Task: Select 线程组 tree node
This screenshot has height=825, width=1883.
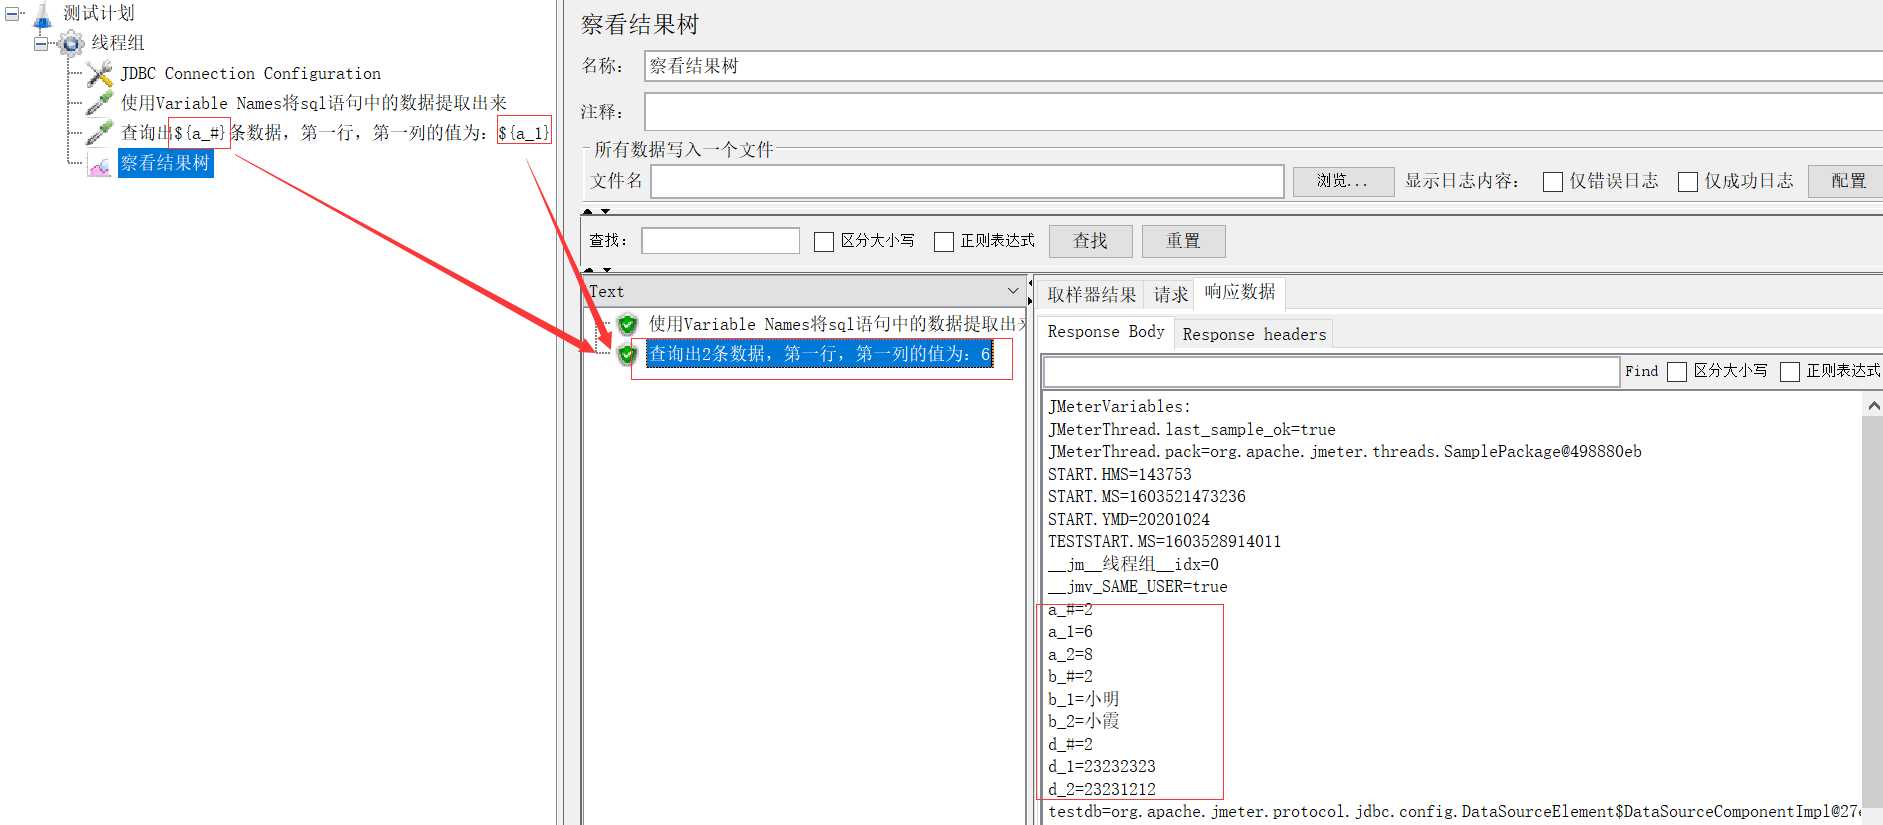Action: (118, 43)
